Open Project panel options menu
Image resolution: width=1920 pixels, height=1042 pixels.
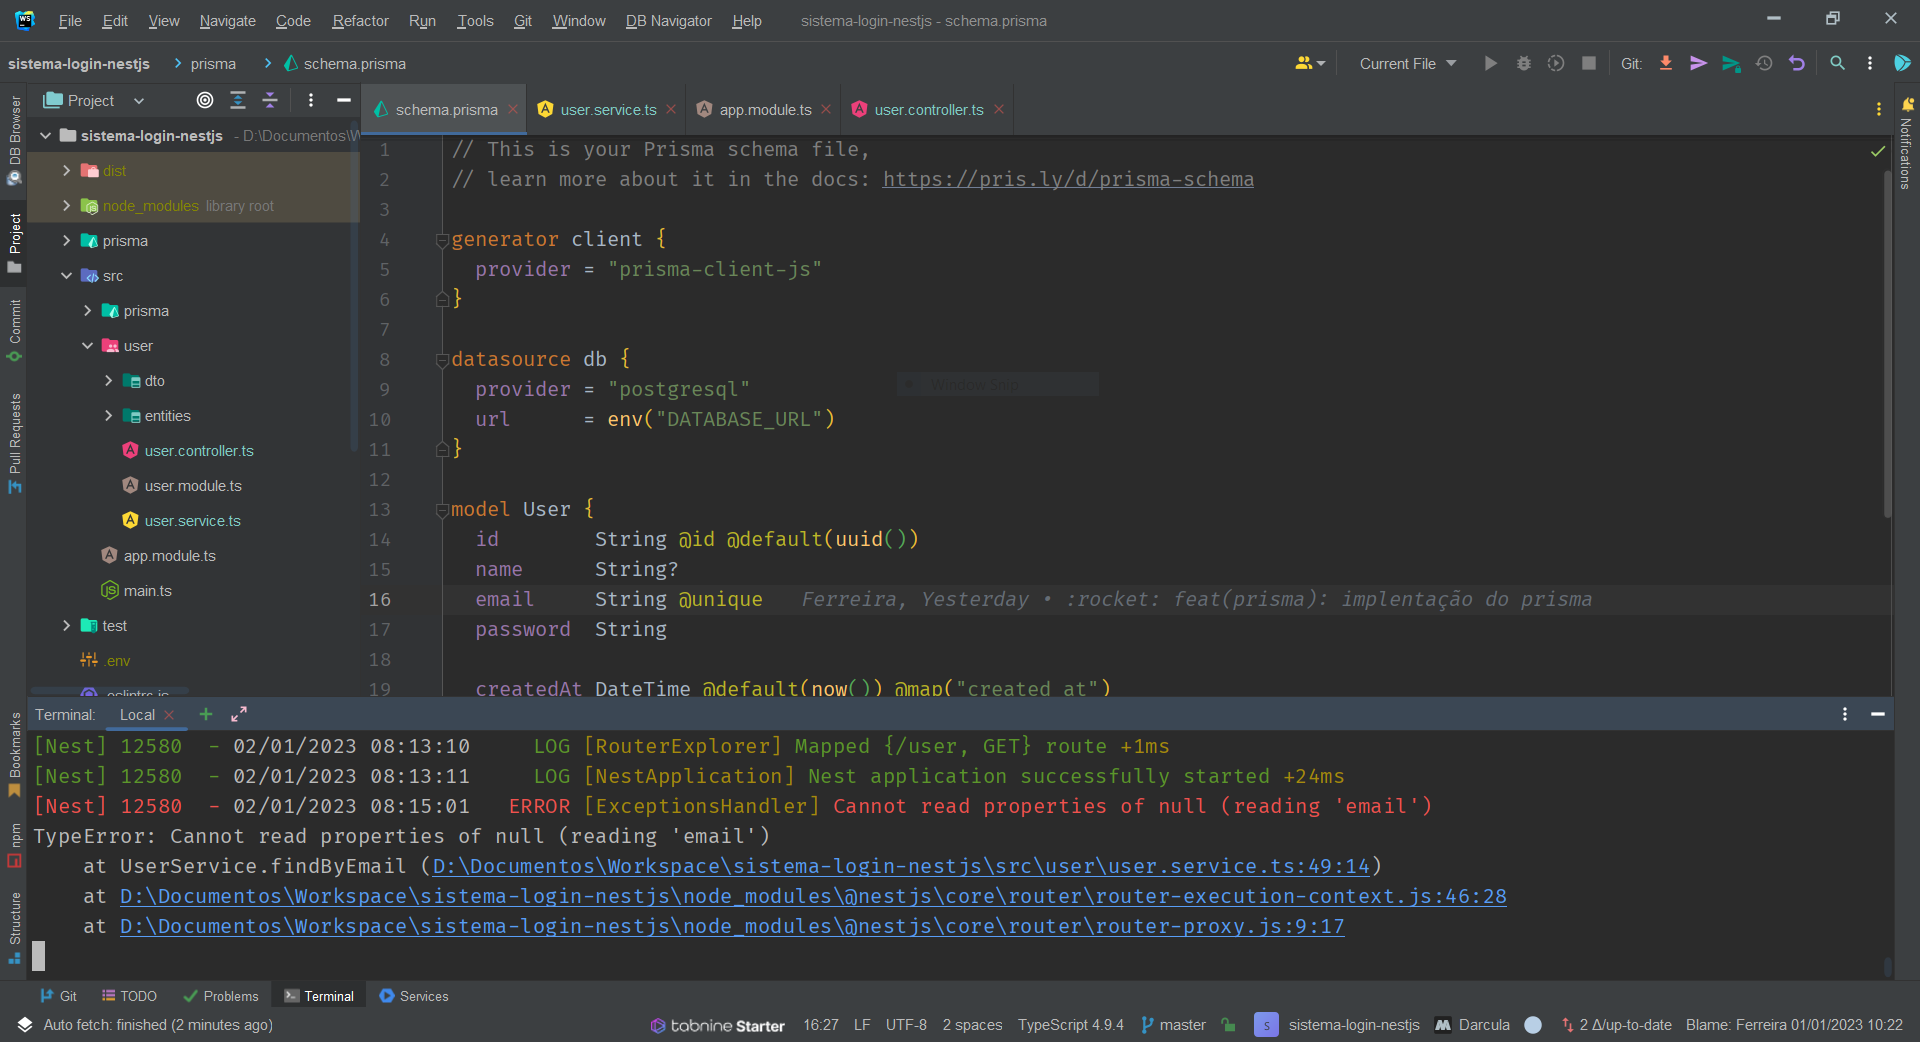pyautogui.click(x=311, y=100)
